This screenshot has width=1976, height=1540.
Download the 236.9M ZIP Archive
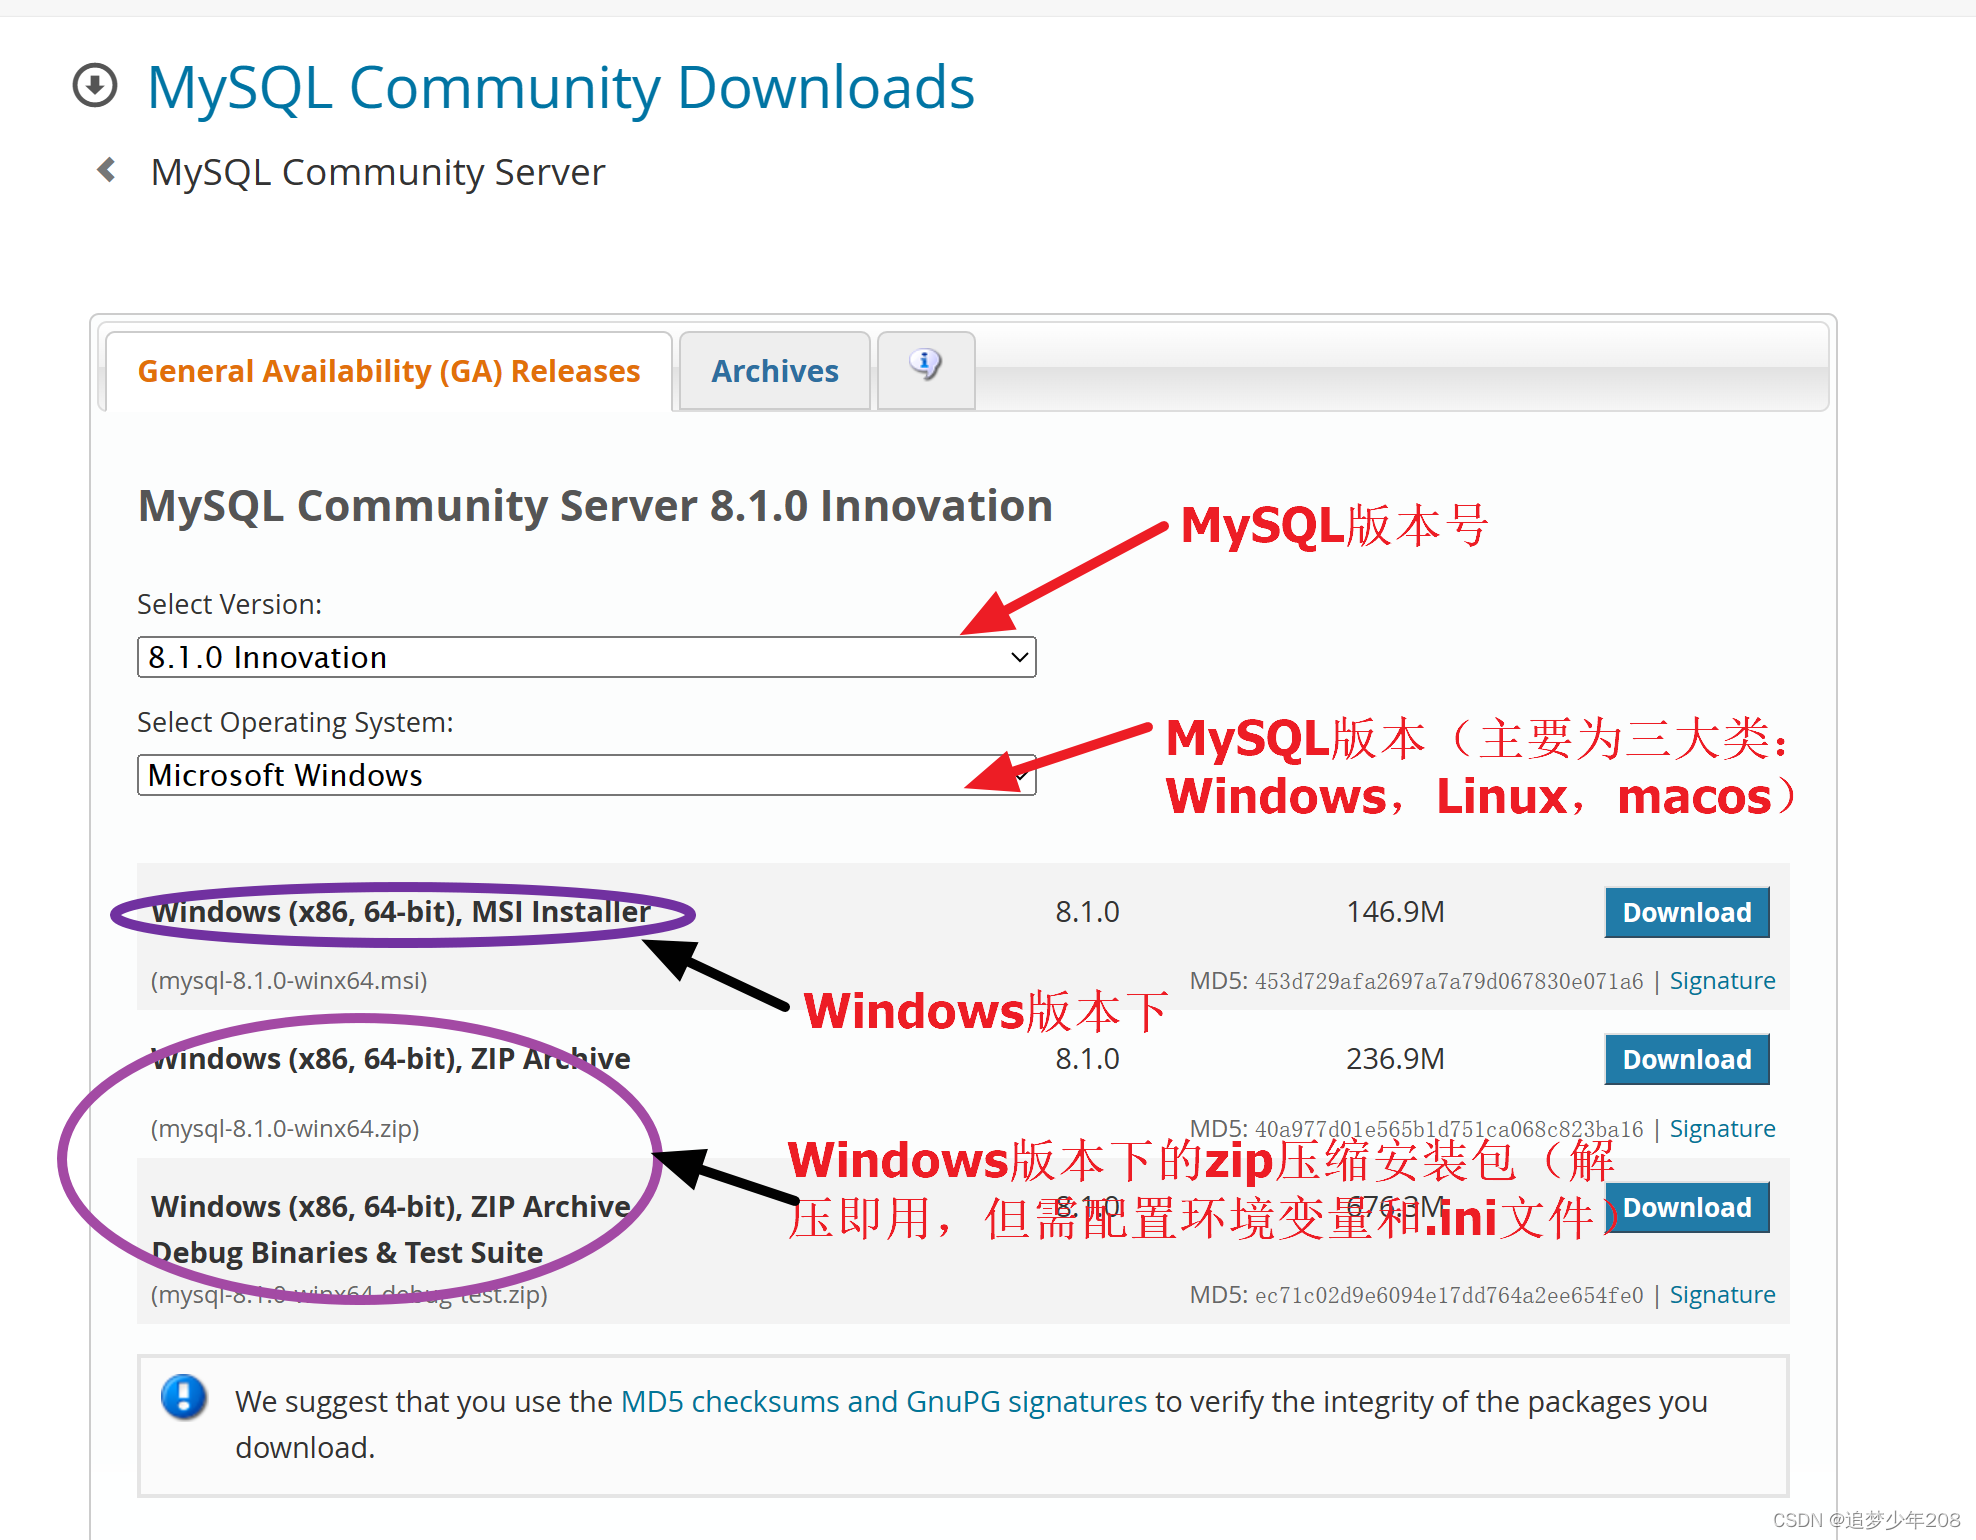pyautogui.click(x=1686, y=1059)
